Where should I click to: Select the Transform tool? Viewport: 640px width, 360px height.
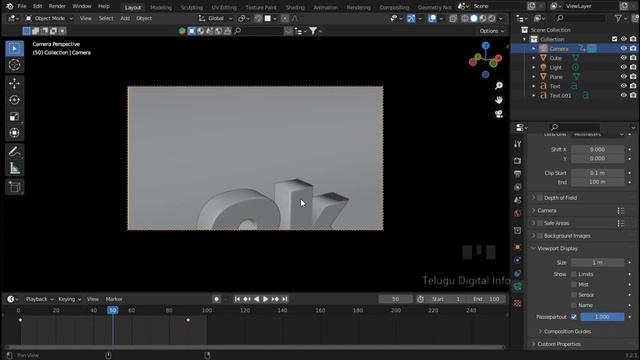pyautogui.click(x=14, y=133)
